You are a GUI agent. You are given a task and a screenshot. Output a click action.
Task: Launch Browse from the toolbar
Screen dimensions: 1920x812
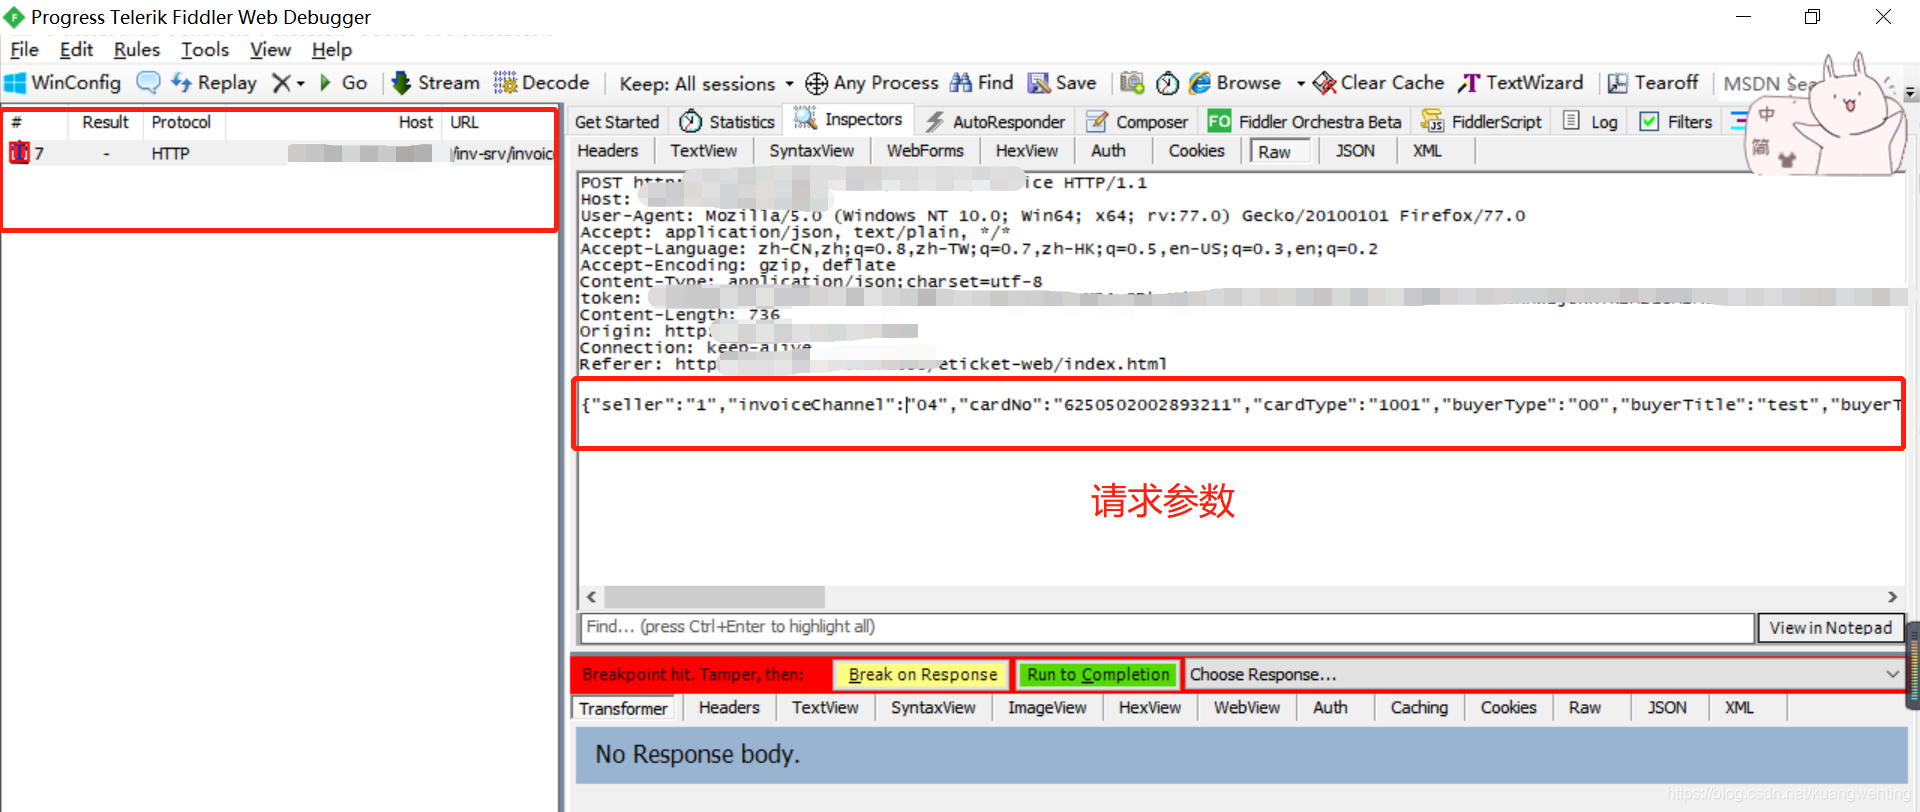coord(1235,83)
